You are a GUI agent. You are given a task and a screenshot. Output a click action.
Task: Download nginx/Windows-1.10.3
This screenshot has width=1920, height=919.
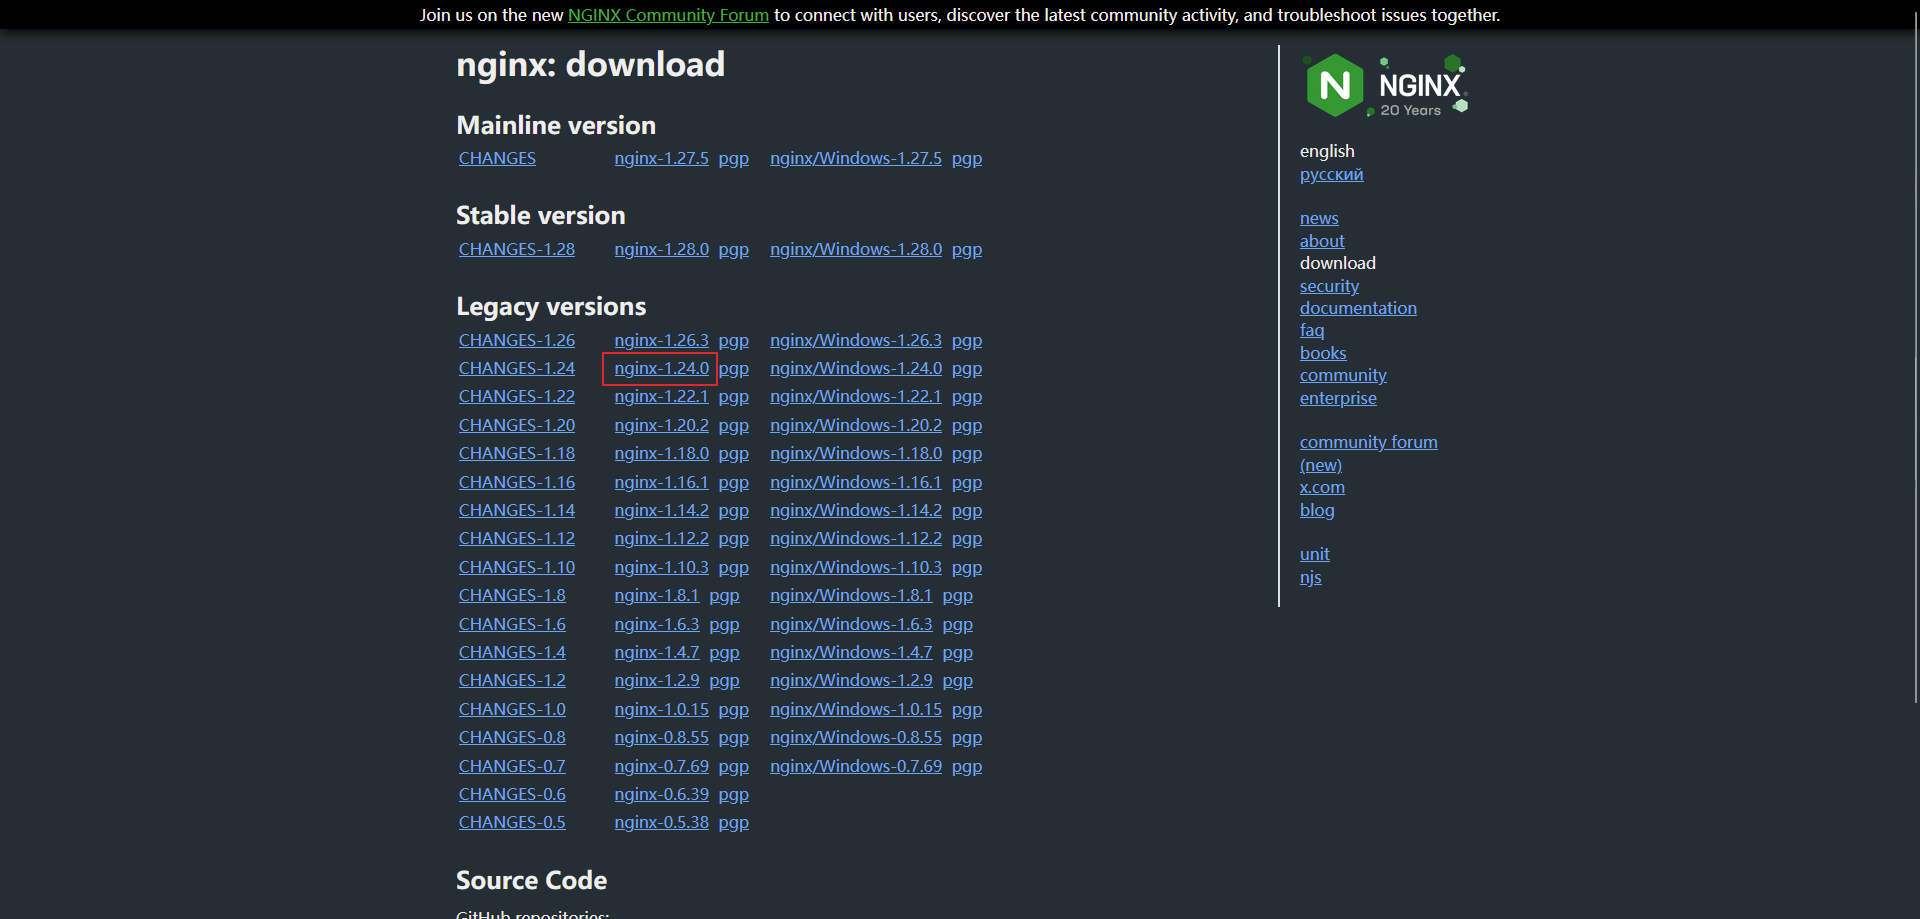coord(856,567)
